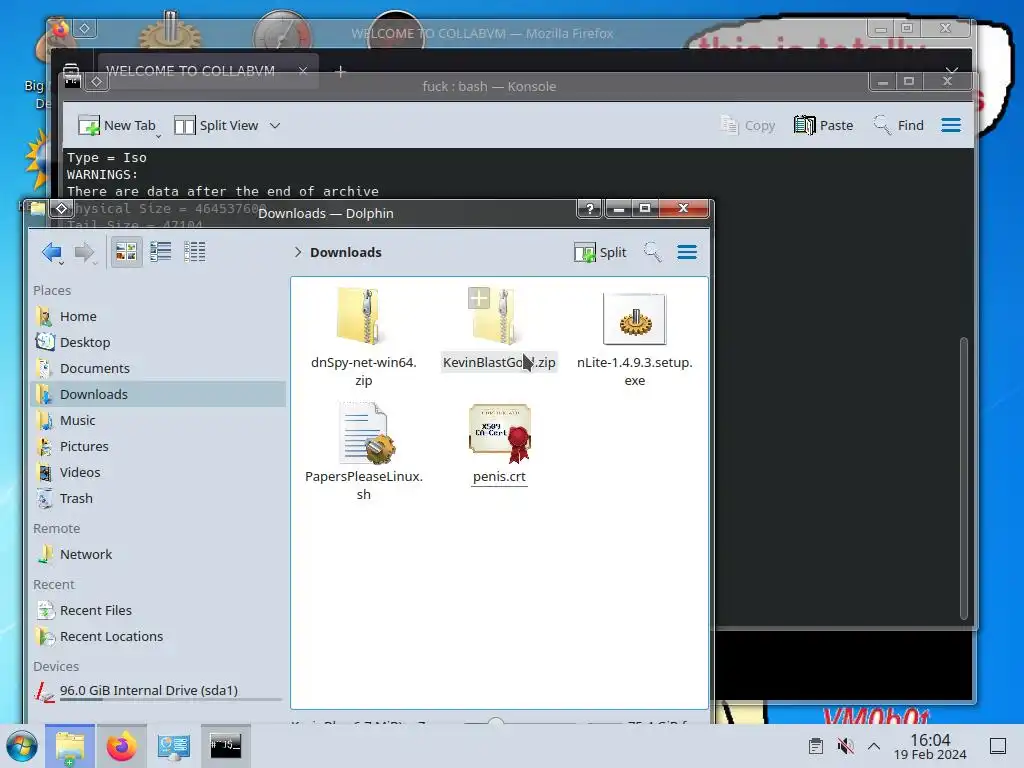Viewport: 1024px width, 768px height.
Task: Click Copy in Konsole toolbar
Action: coord(747,125)
